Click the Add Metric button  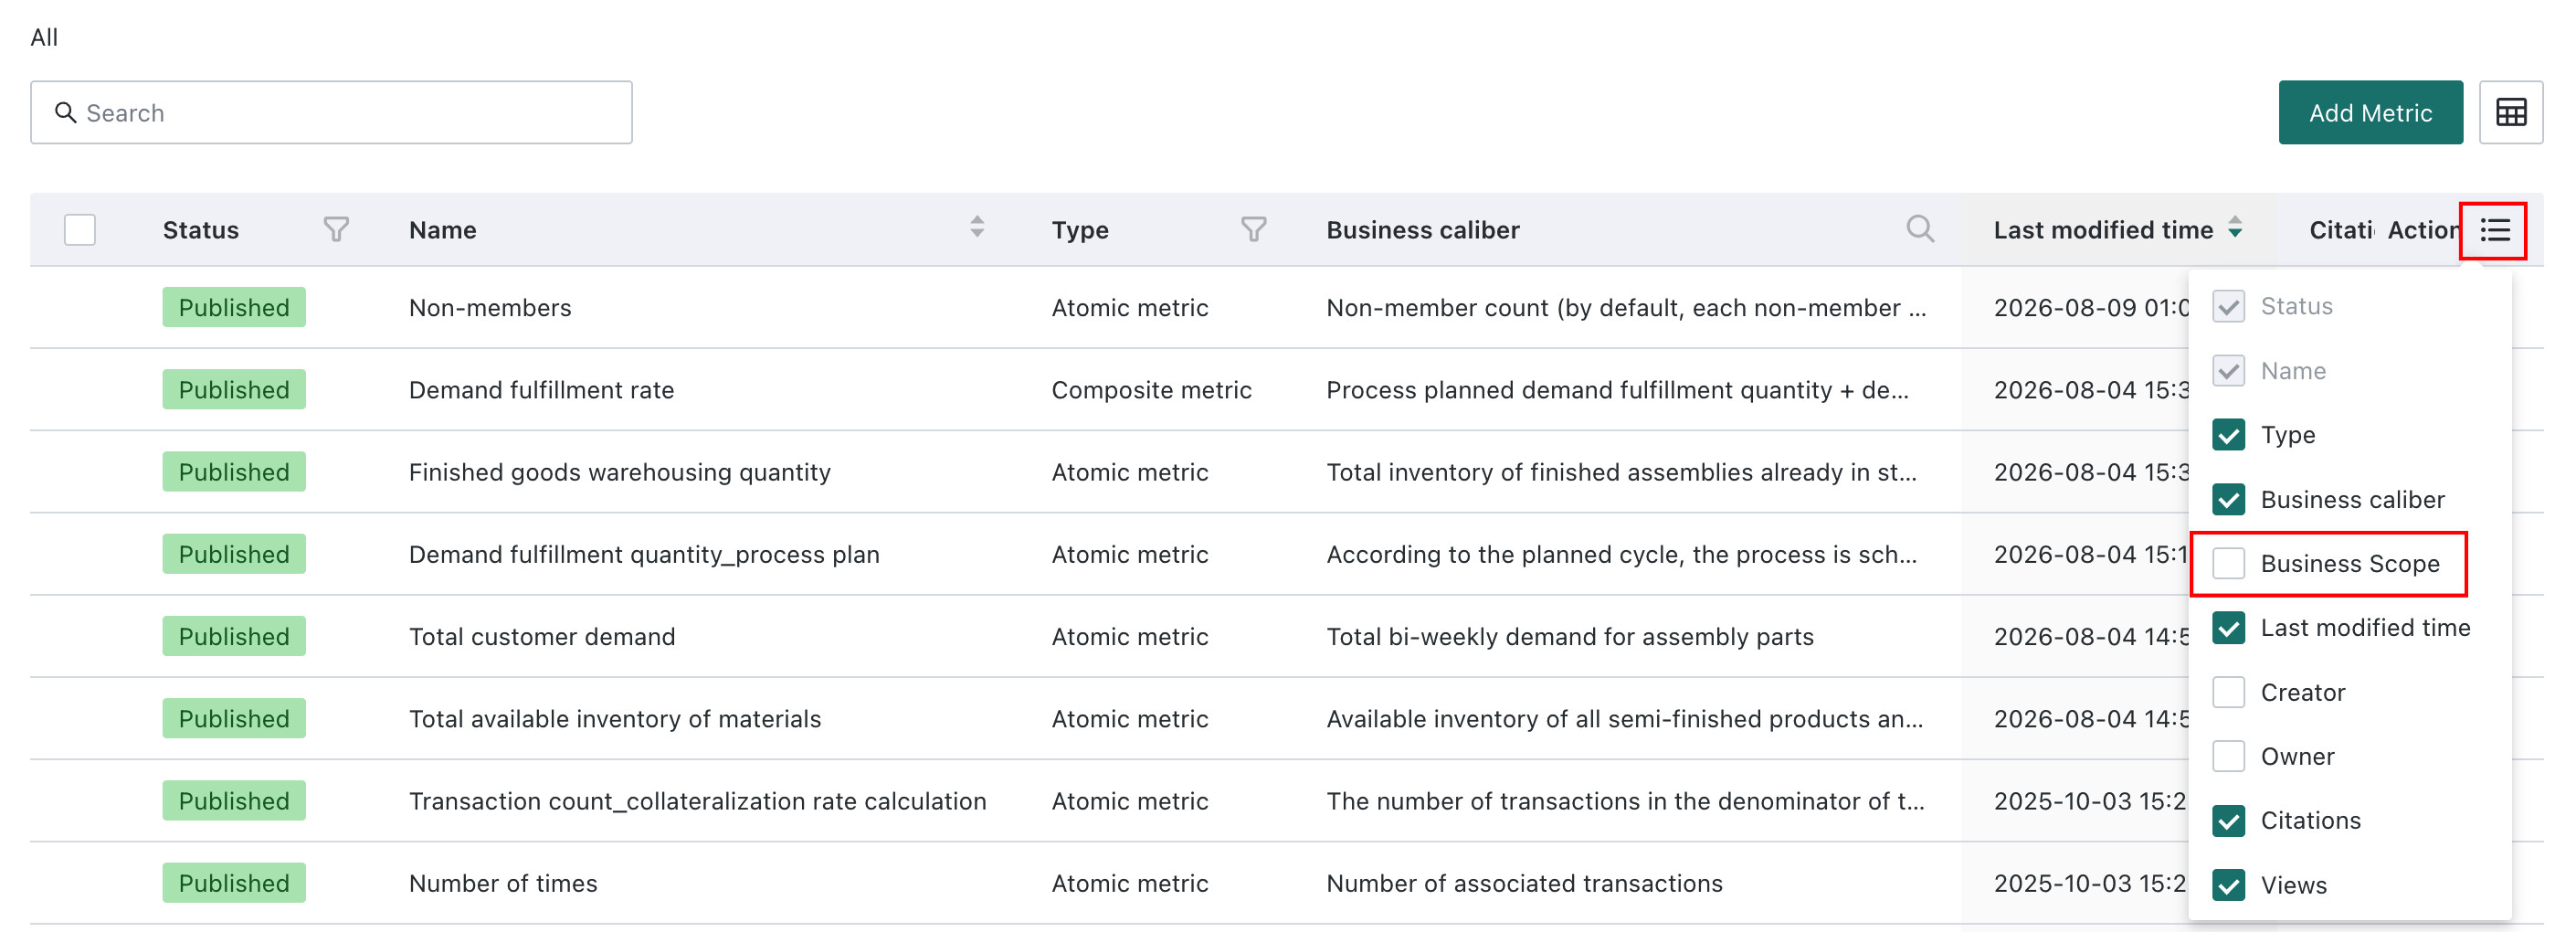2370,112
